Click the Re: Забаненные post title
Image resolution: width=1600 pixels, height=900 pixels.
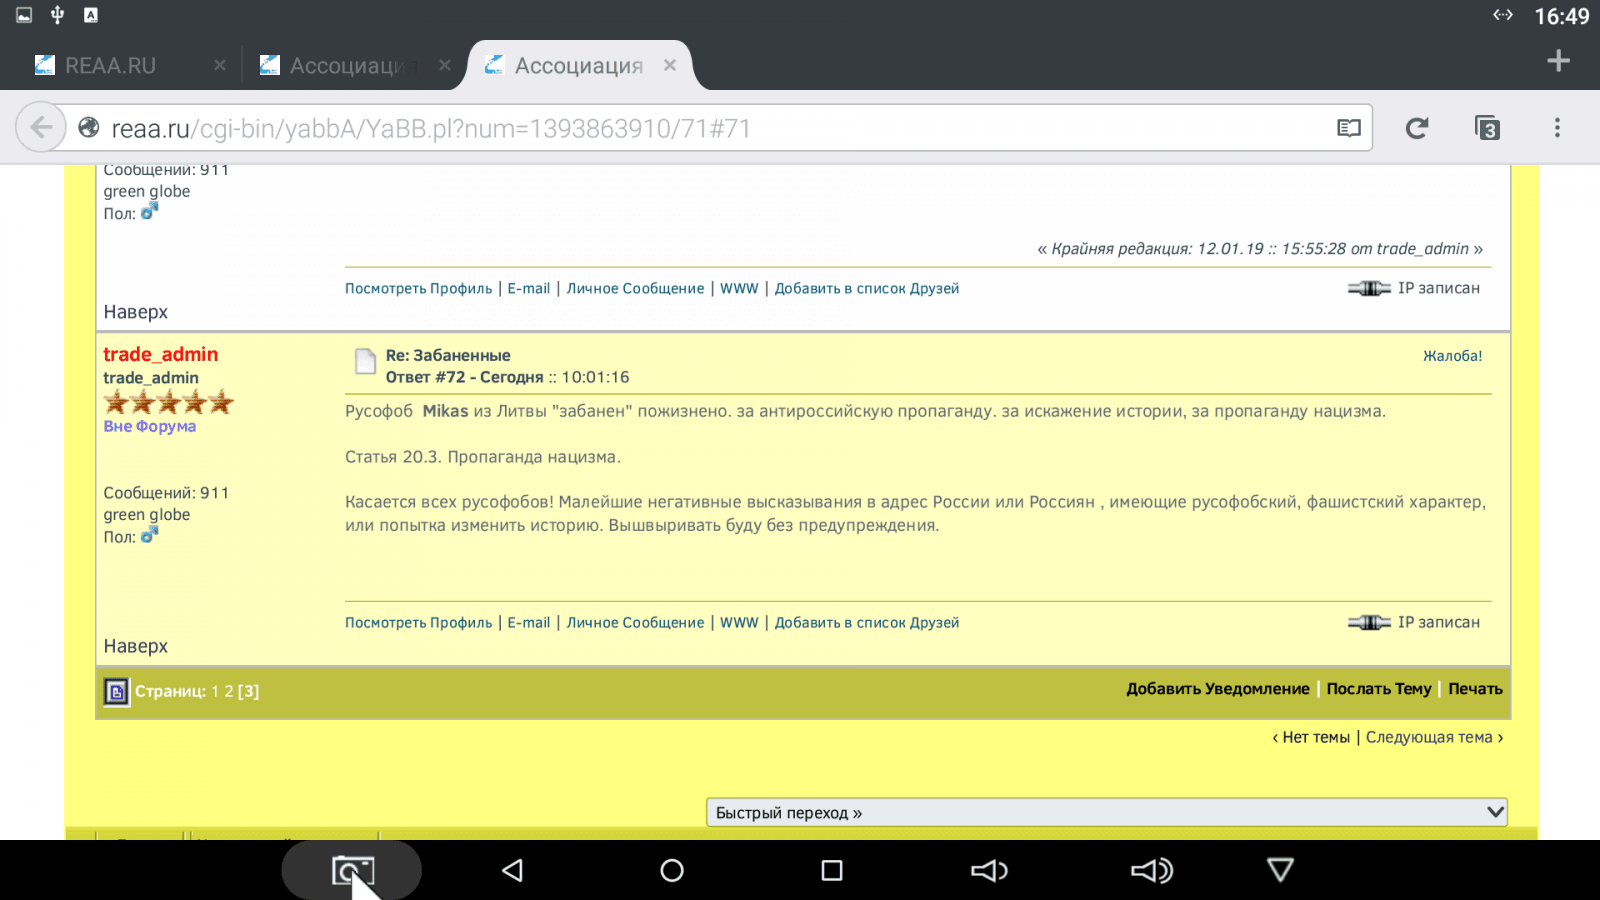point(448,355)
